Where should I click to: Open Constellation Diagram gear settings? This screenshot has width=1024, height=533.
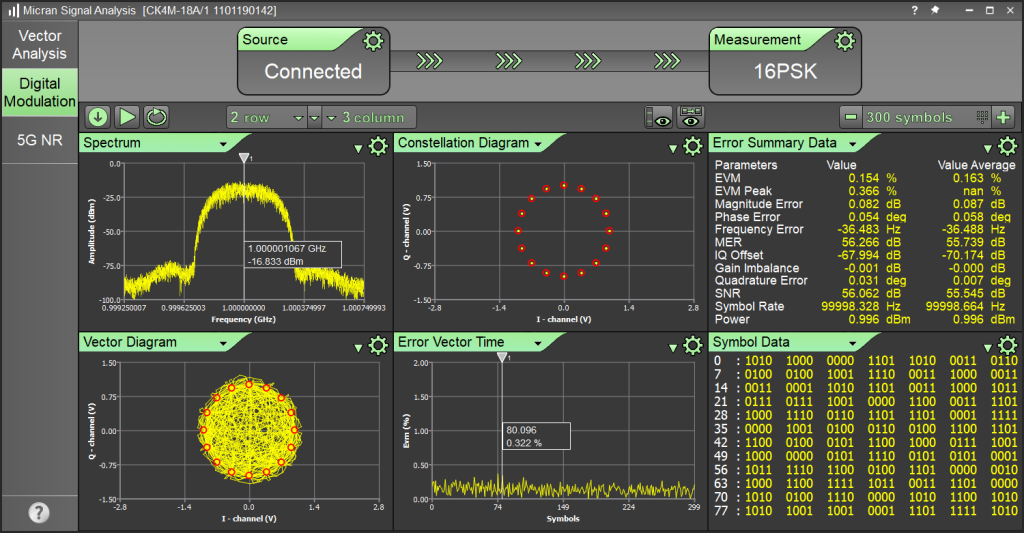(692, 148)
